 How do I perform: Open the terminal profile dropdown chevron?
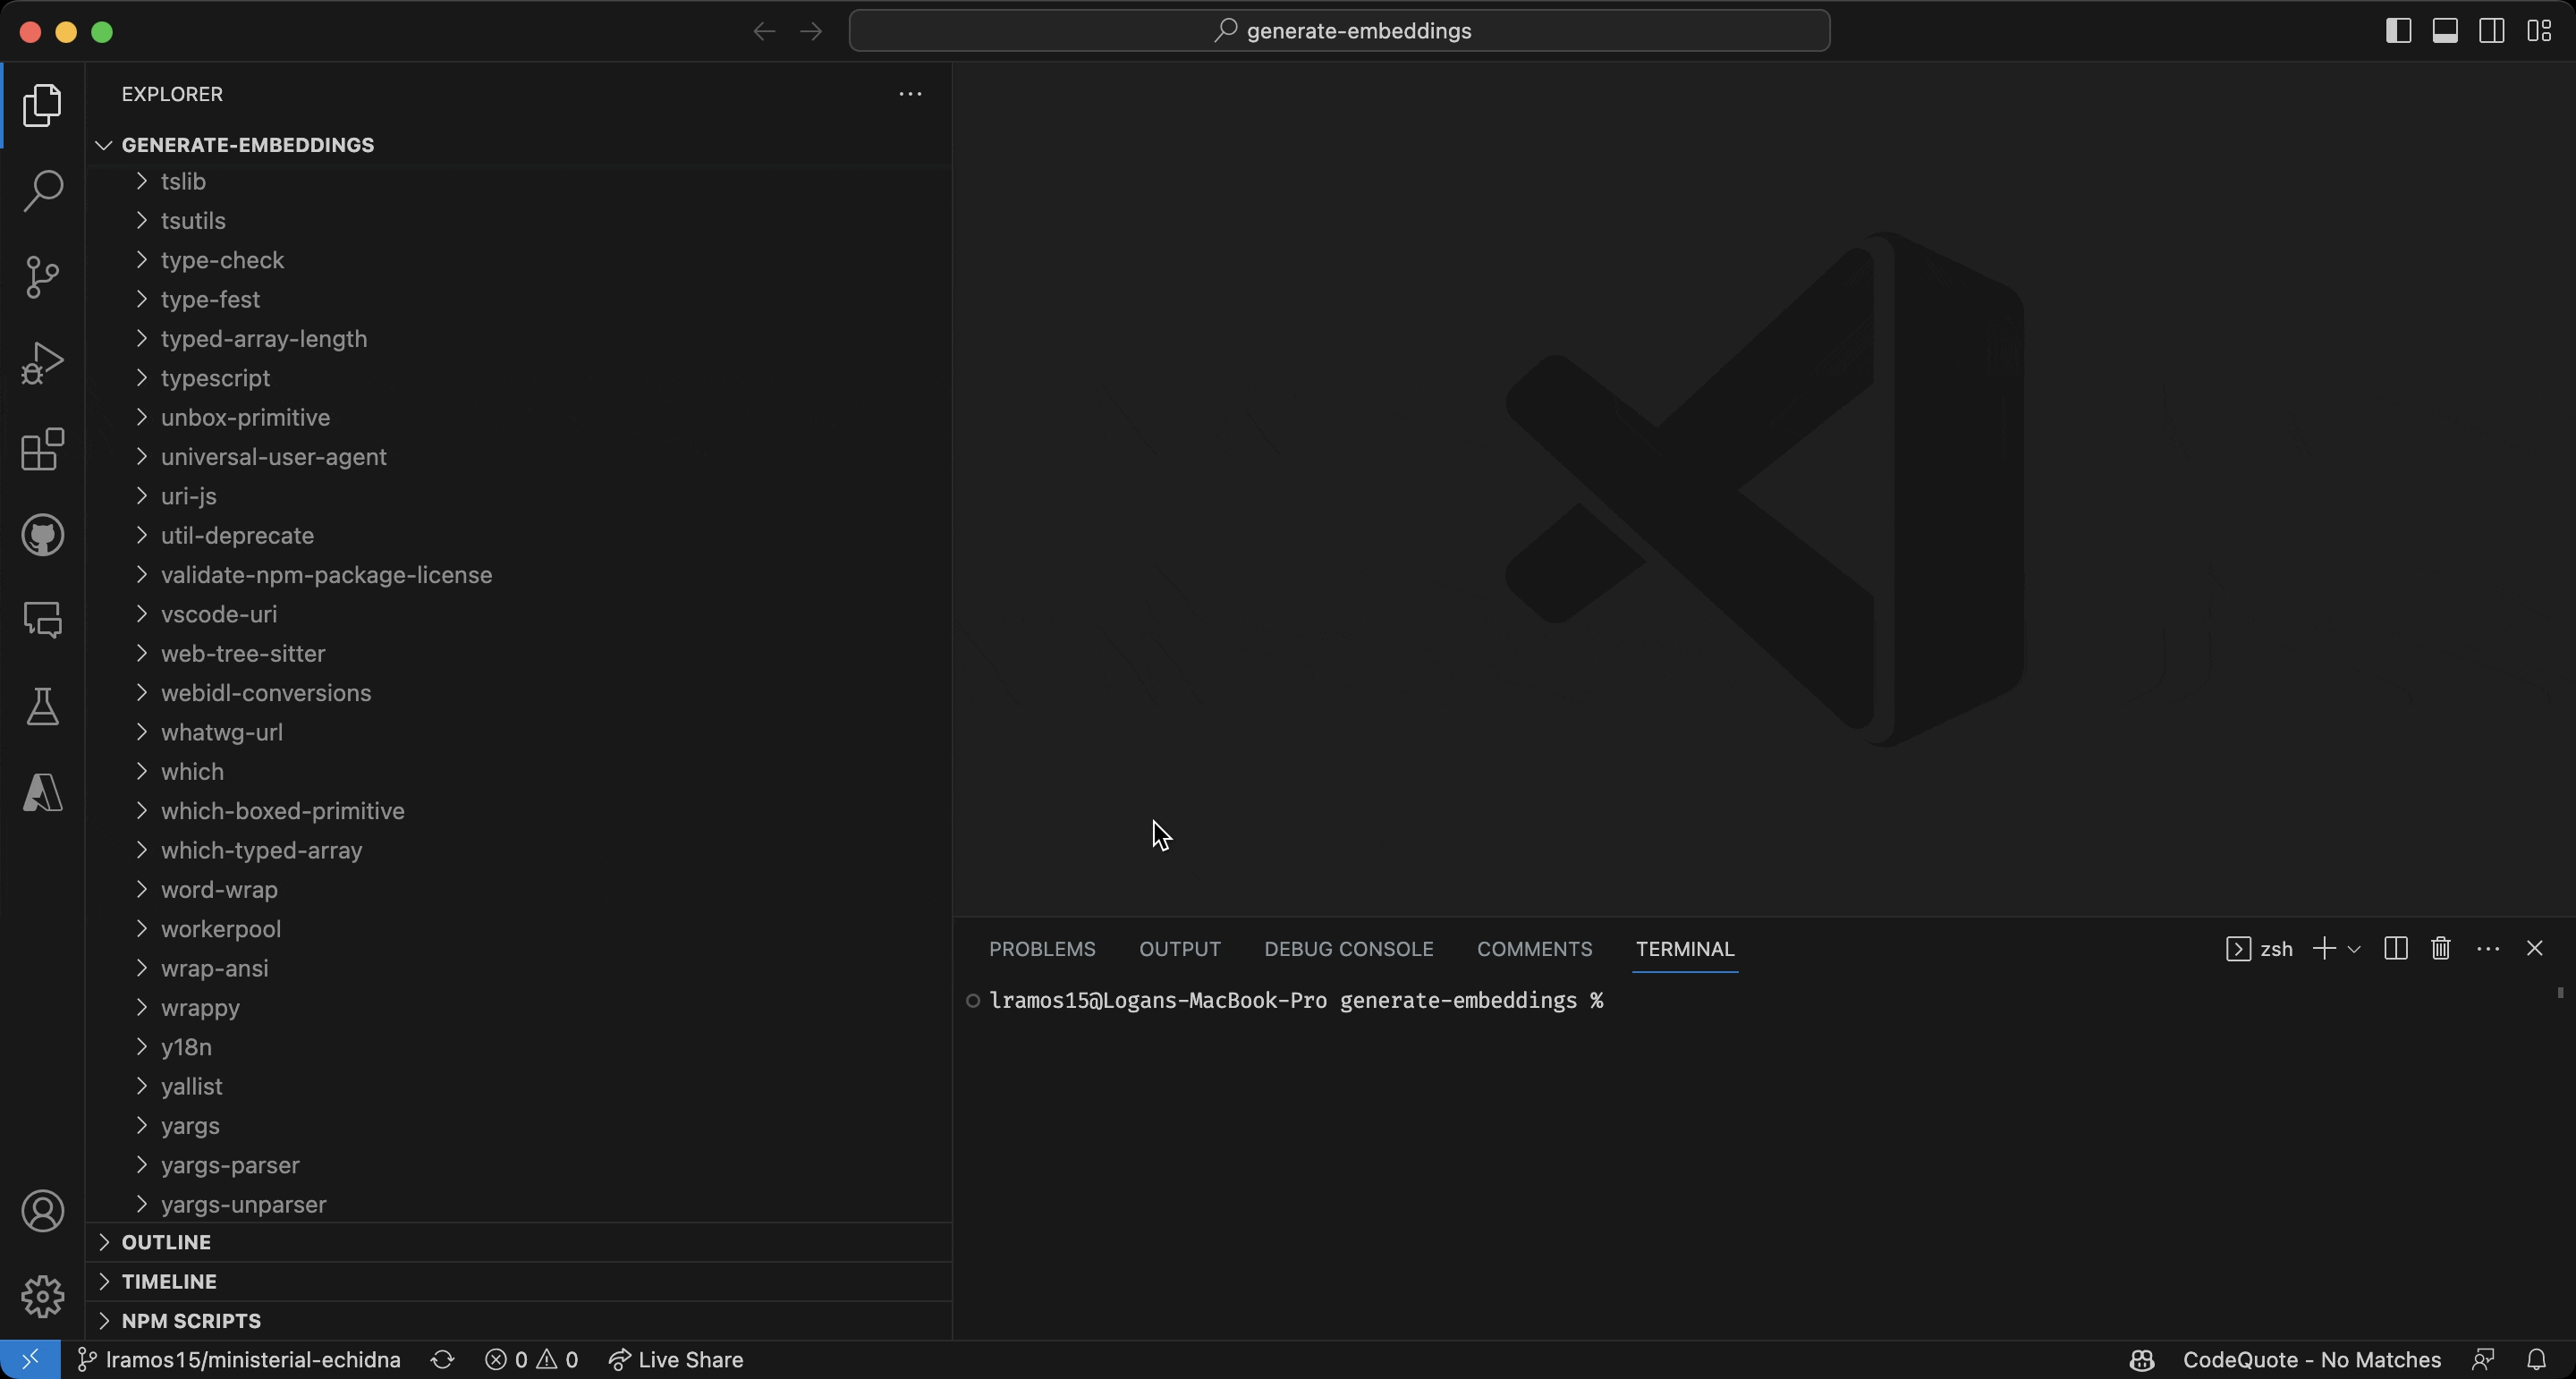(2355, 948)
